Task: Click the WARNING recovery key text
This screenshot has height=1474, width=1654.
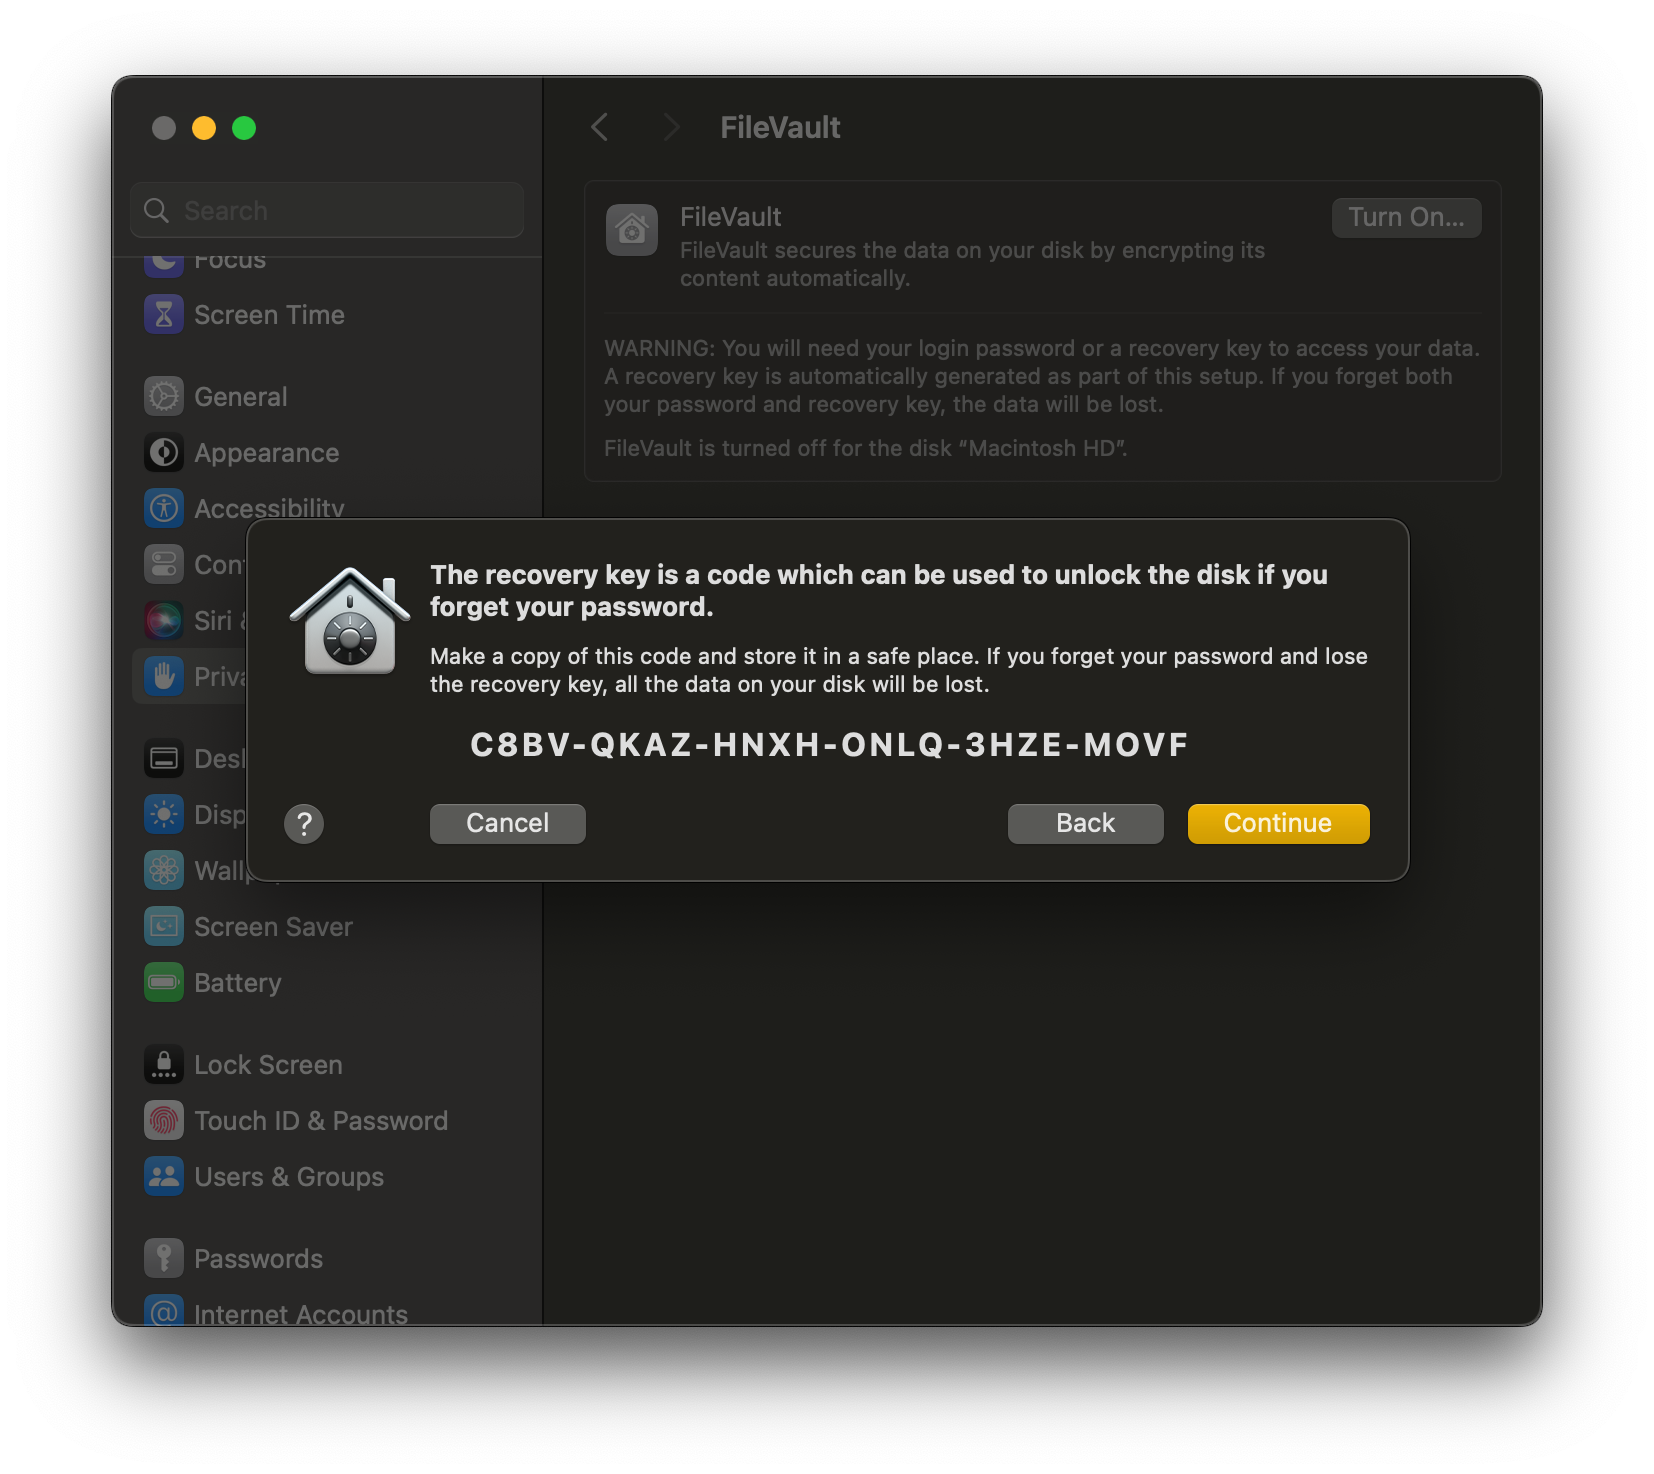Action: tap(1042, 376)
